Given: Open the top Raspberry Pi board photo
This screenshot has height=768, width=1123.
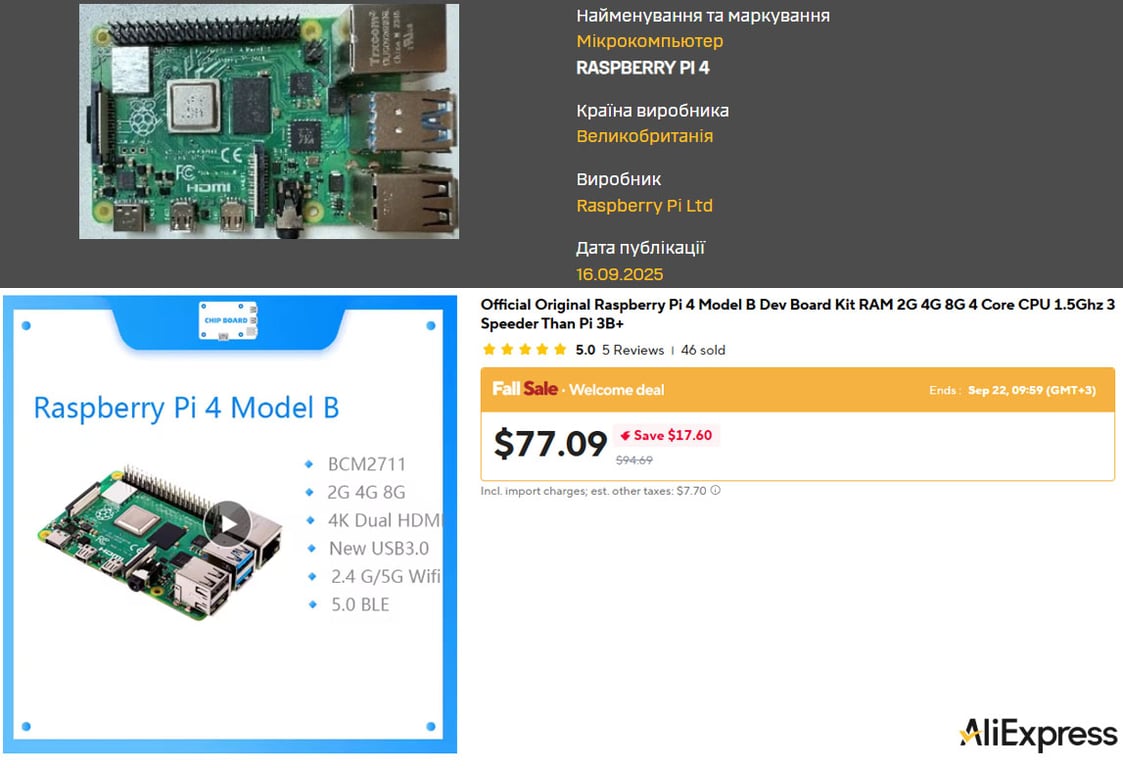Looking at the screenshot, I should pos(269,121).
